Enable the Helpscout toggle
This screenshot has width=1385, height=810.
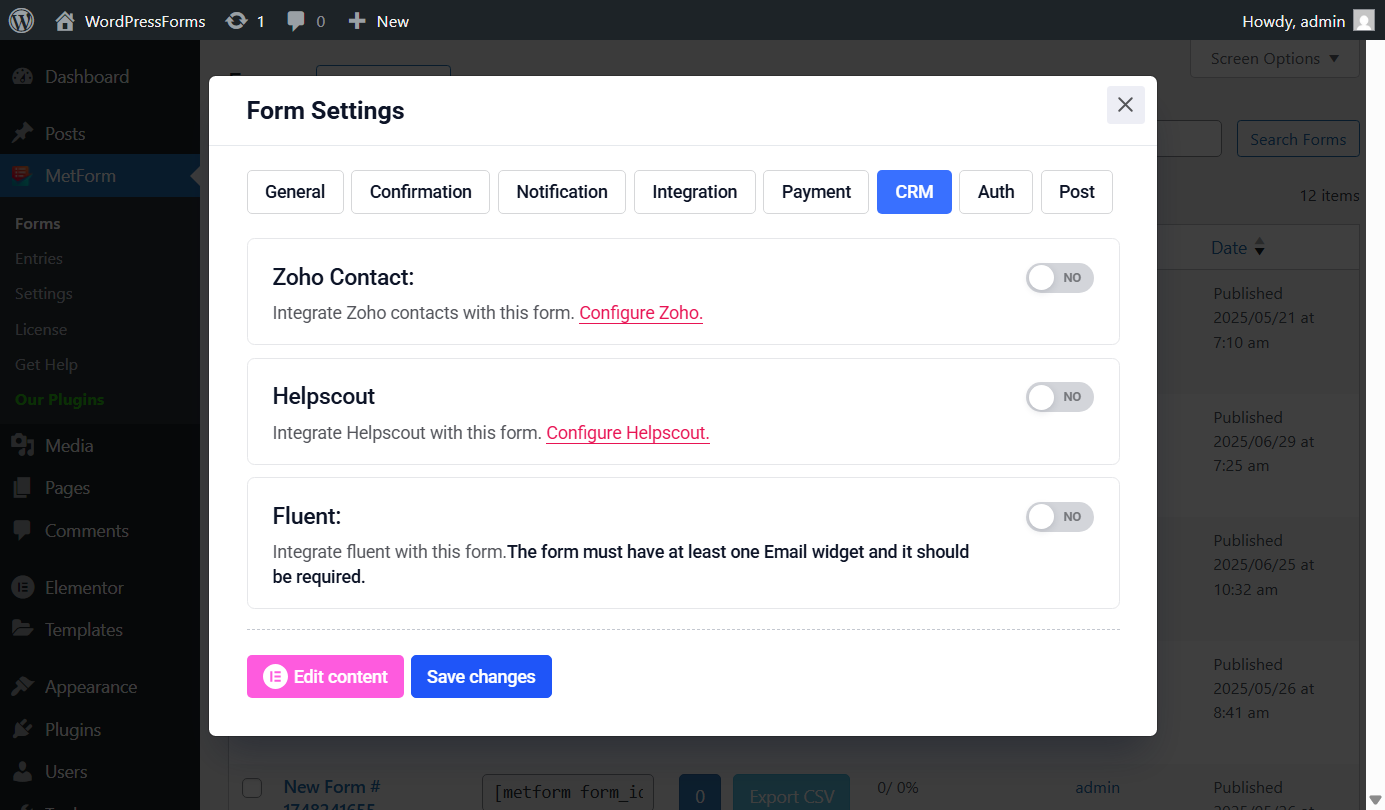[1059, 397]
